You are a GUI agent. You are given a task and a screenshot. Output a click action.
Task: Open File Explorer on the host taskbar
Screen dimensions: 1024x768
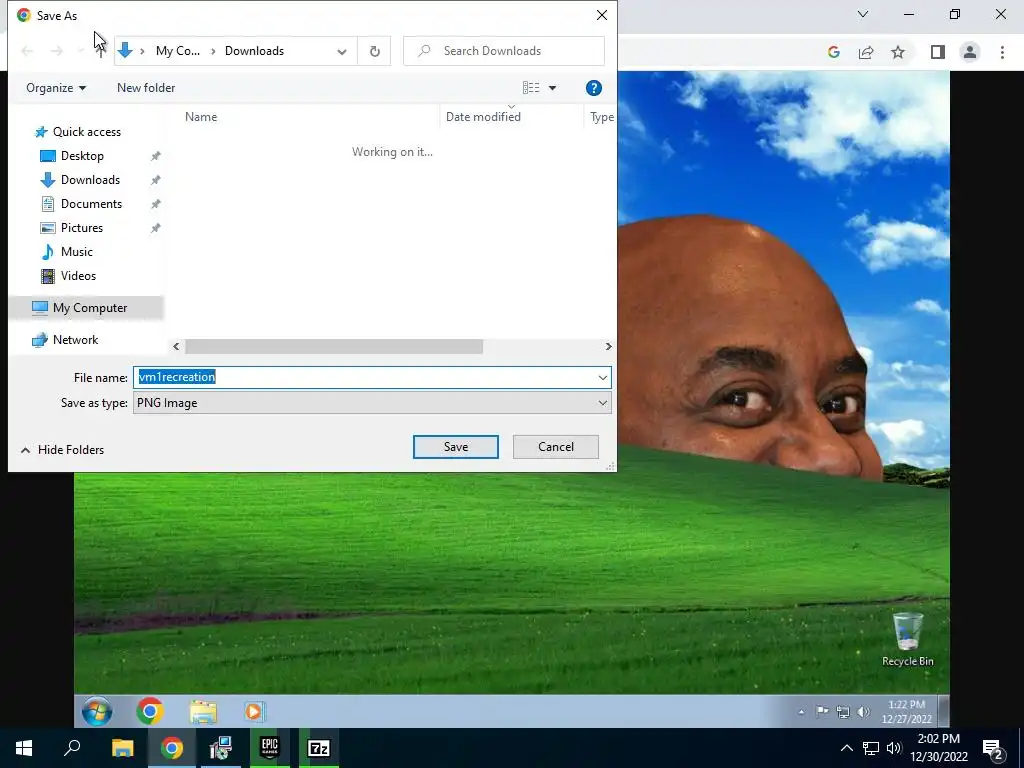[x=122, y=748]
